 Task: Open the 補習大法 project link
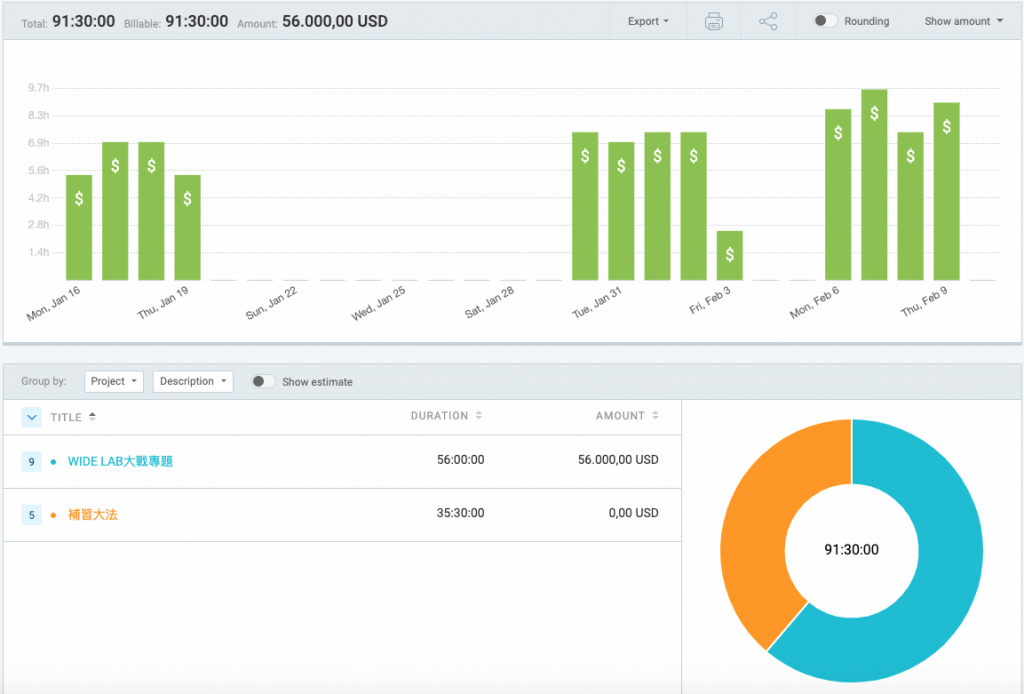tap(93, 515)
